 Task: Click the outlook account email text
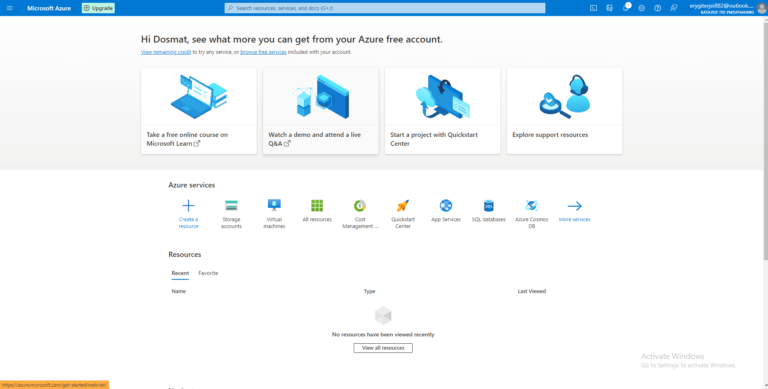coord(721,5)
